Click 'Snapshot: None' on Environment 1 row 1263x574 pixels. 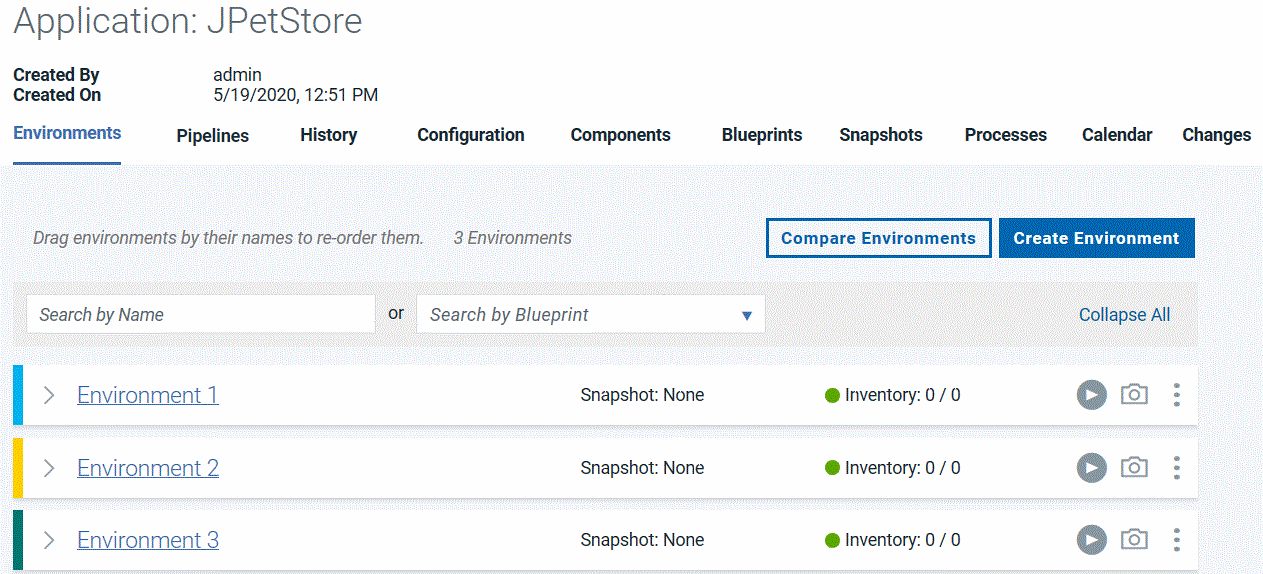pos(642,395)
